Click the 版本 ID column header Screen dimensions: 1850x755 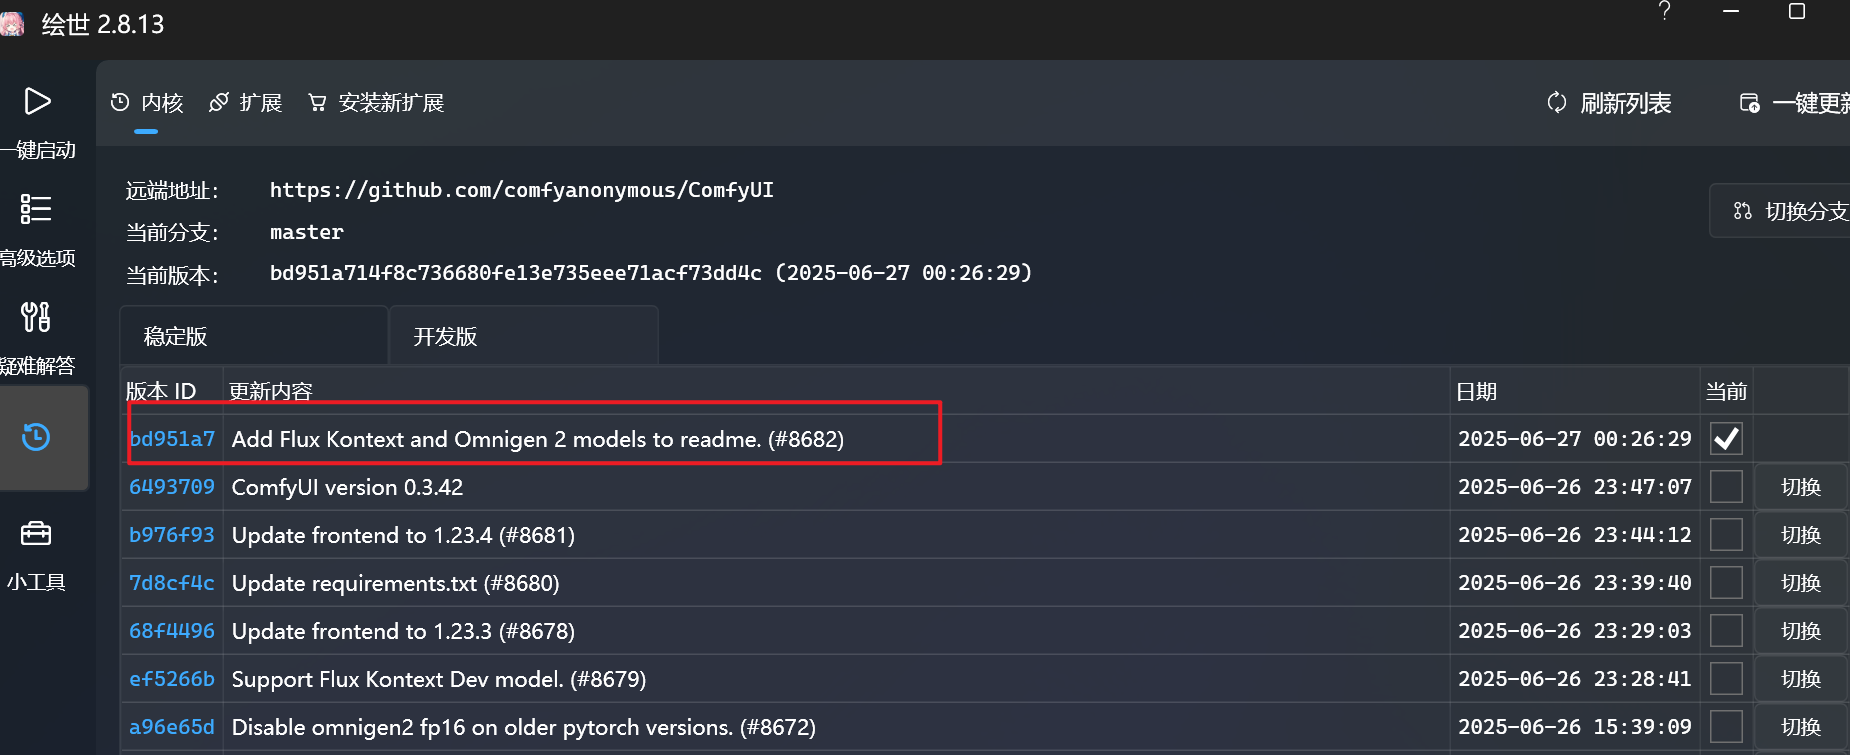pyautogui.click(x=161, y=391)
